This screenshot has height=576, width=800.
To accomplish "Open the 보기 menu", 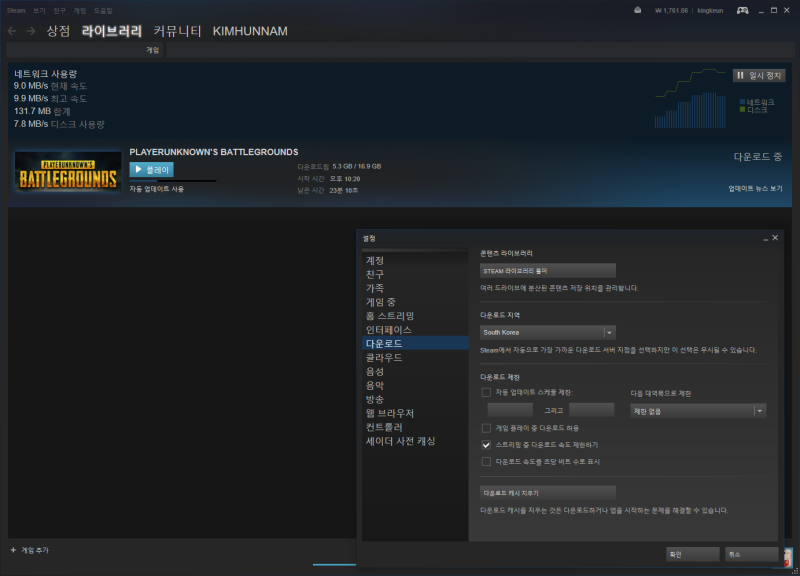I will pos(39,11).
